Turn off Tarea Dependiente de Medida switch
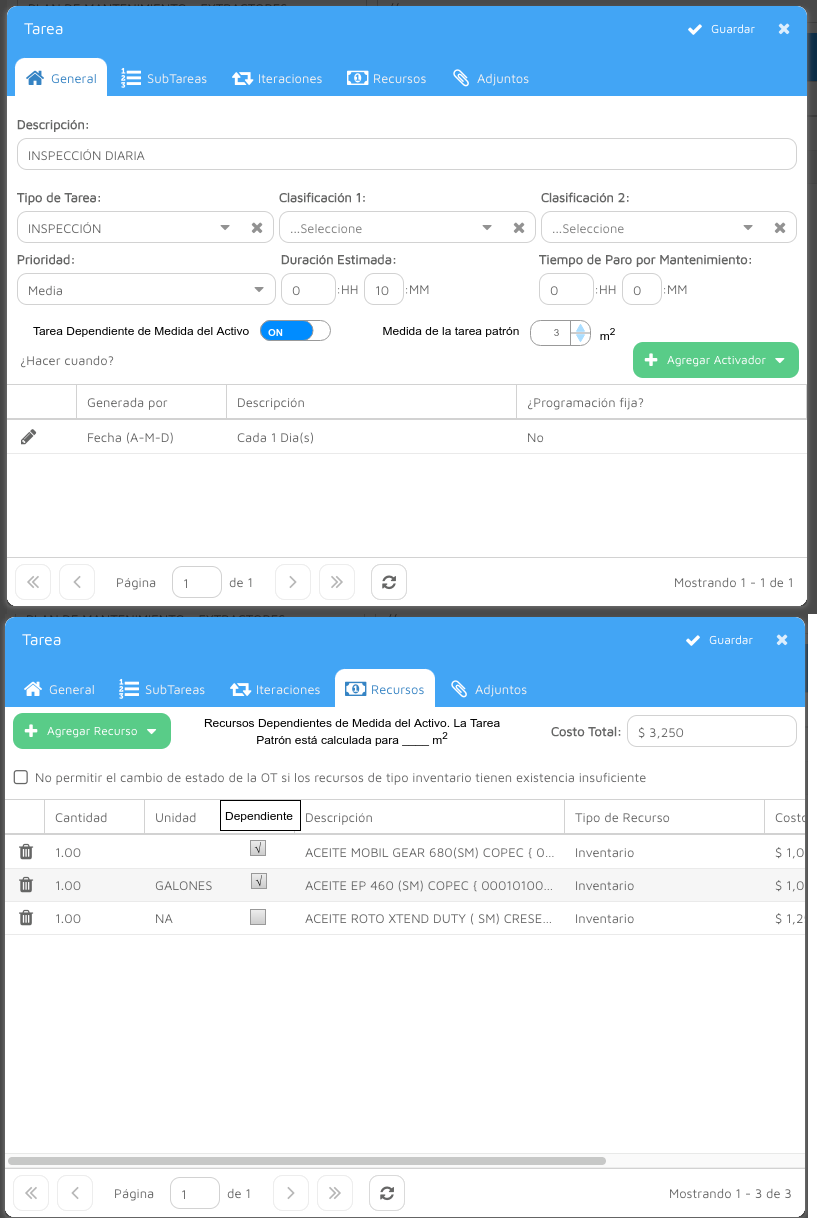The width and height of the screenshot is (818, 1219). point(294,331)
